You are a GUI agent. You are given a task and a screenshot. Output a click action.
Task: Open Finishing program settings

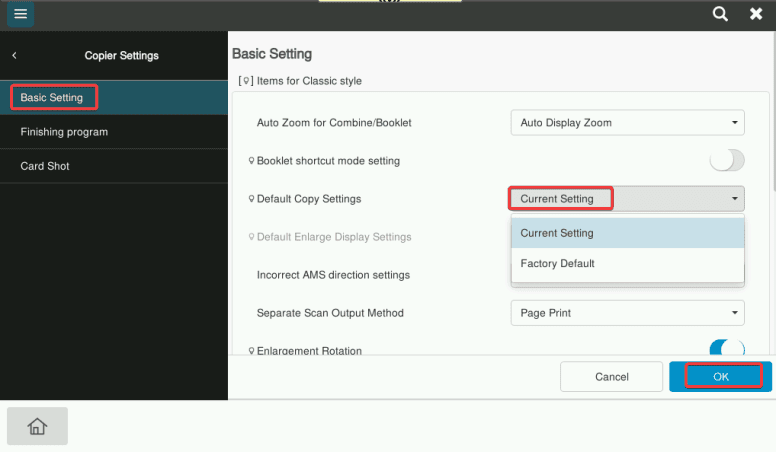[64, 132]
